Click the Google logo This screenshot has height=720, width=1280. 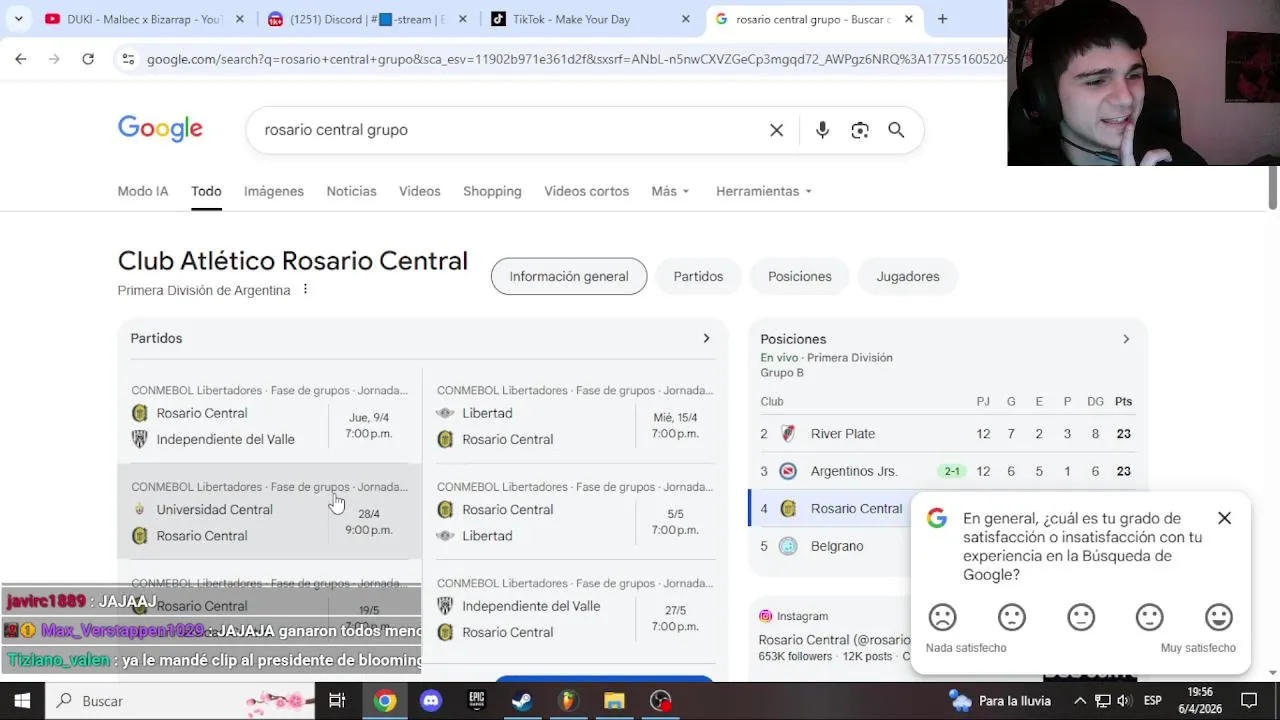[x=160, y=129]
